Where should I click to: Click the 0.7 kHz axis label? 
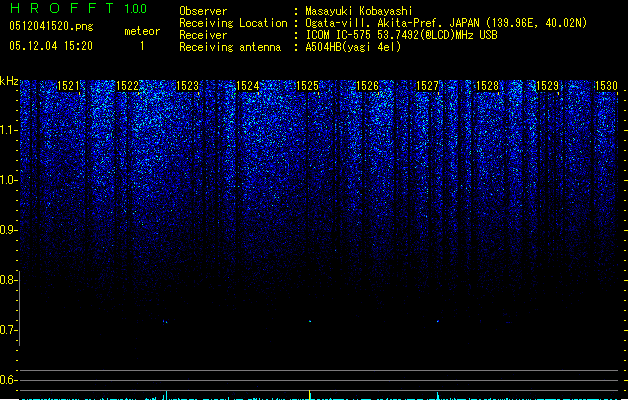[8, 330]
